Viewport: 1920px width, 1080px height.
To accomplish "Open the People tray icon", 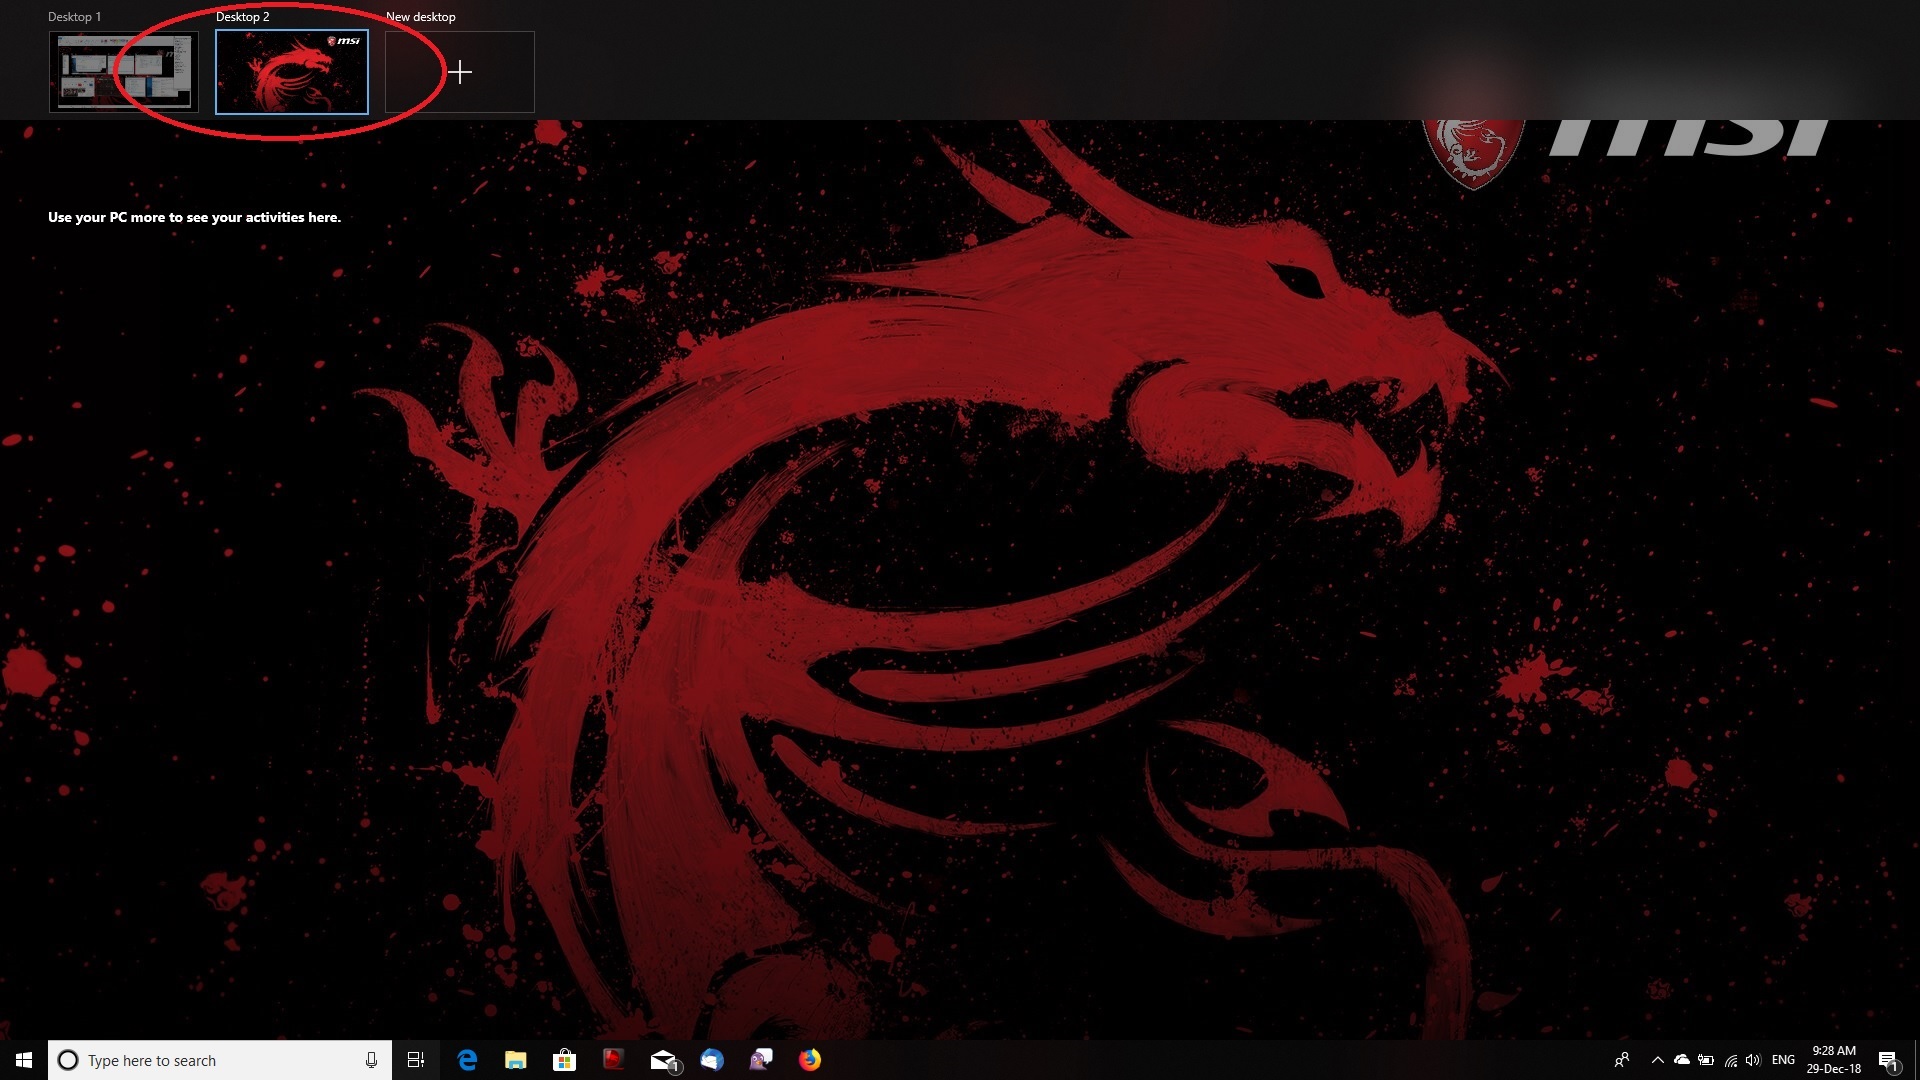I will [1622, 1060].
